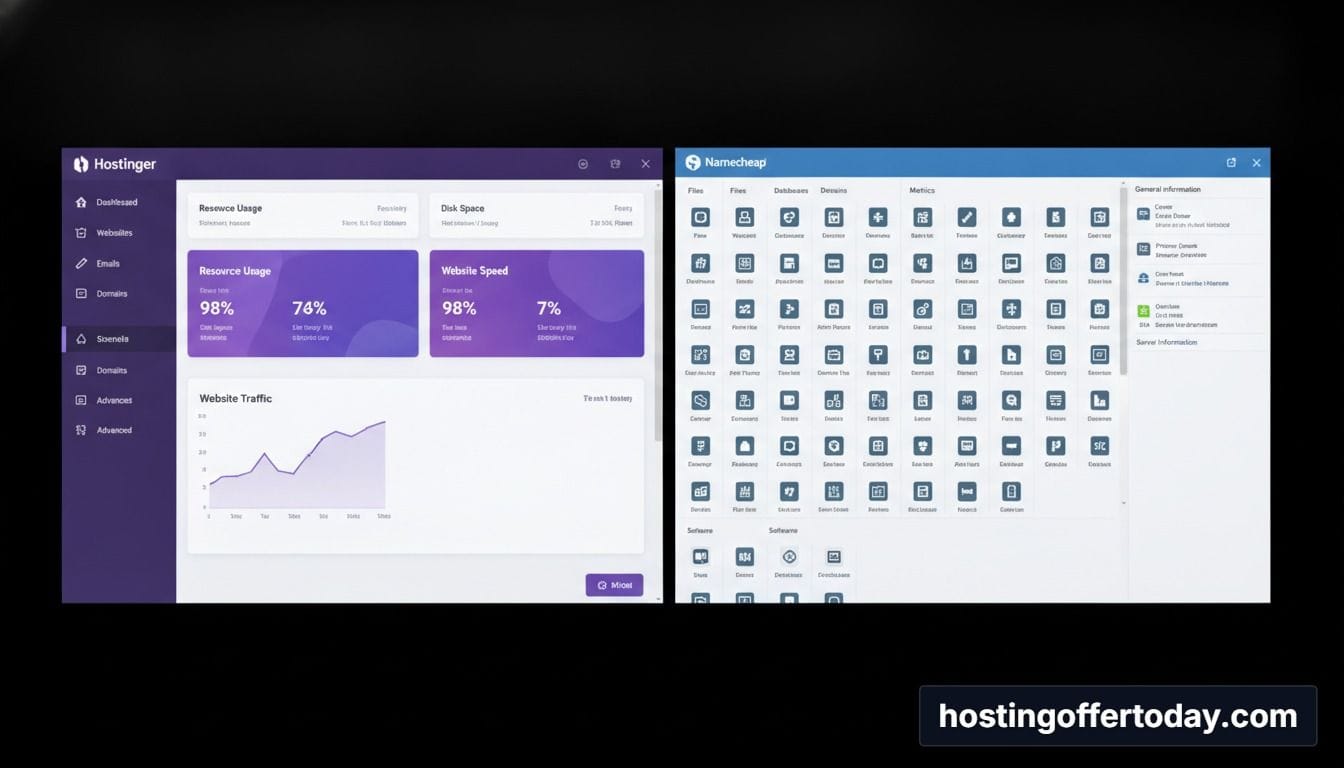Open the pencil edit icon in Namecheap grid
The width and height of the screenshot is (1344, 768).
click(967, 217)
